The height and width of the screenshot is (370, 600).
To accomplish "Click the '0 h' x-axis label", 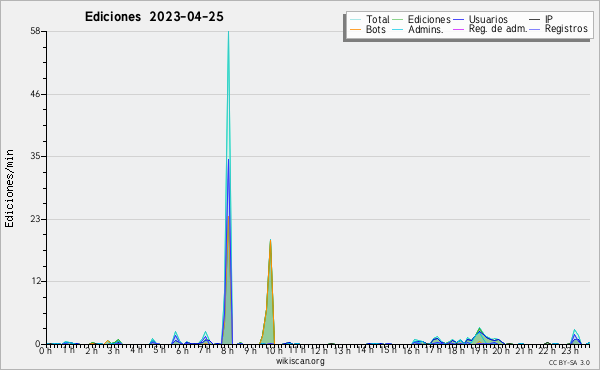I will click(x=45, y=351).
